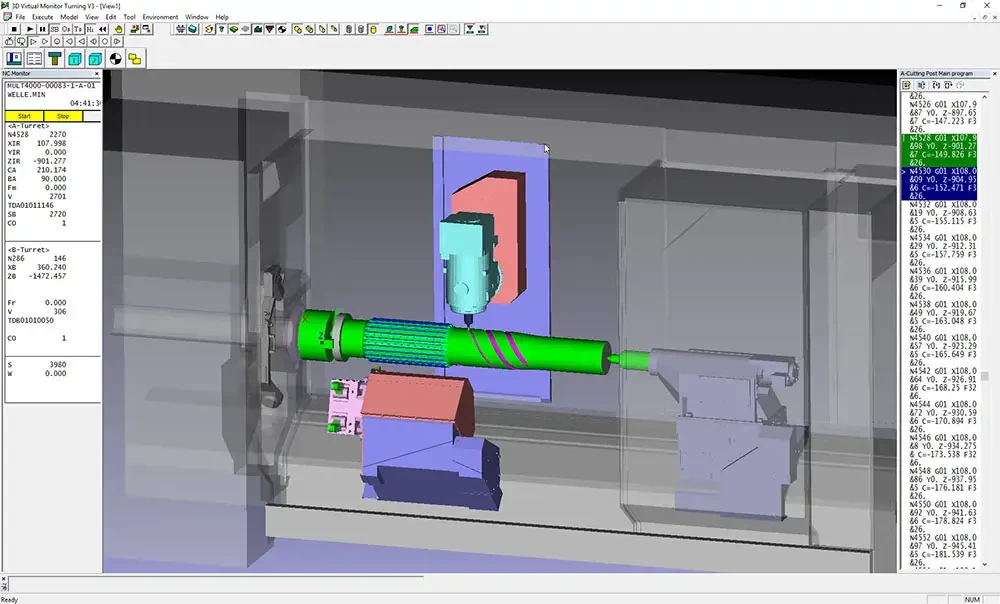Open the Execute menu
The height and width of the screenshot is (604, 1000).
(43, 17)
